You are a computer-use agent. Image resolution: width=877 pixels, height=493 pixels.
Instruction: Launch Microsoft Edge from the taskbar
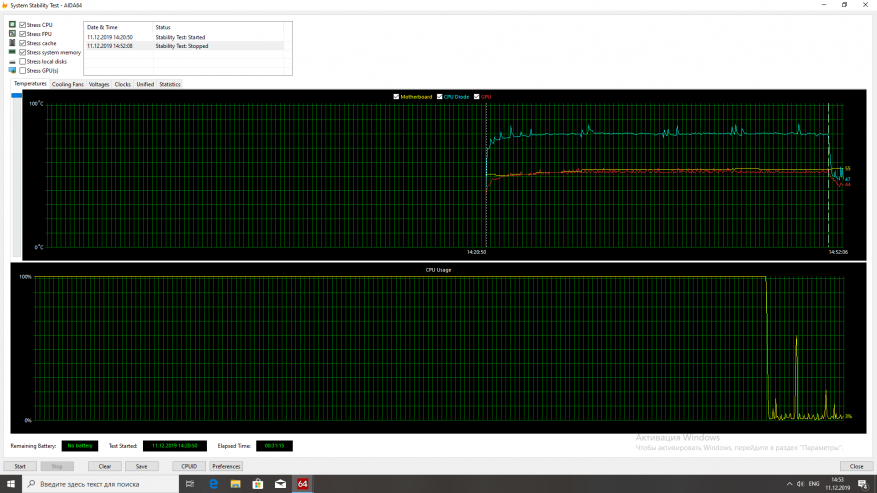pos(213,484)
